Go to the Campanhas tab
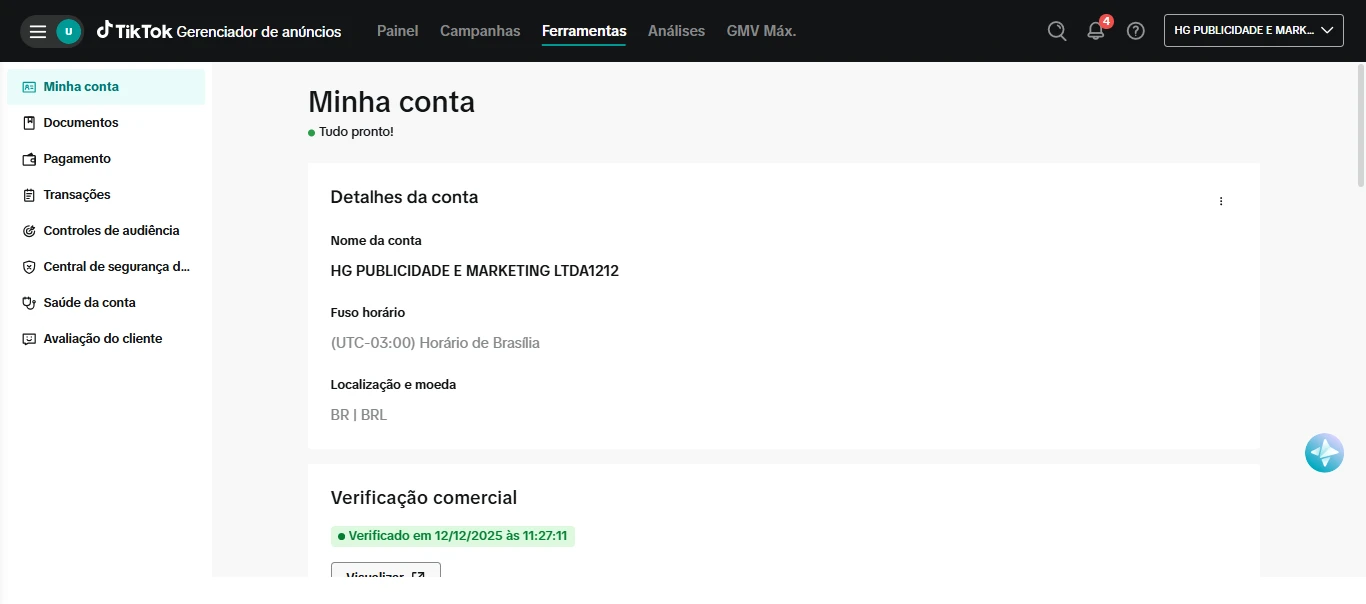This screenshot has height=604, width=1366. pyautogui.click(x=480, y=31)
